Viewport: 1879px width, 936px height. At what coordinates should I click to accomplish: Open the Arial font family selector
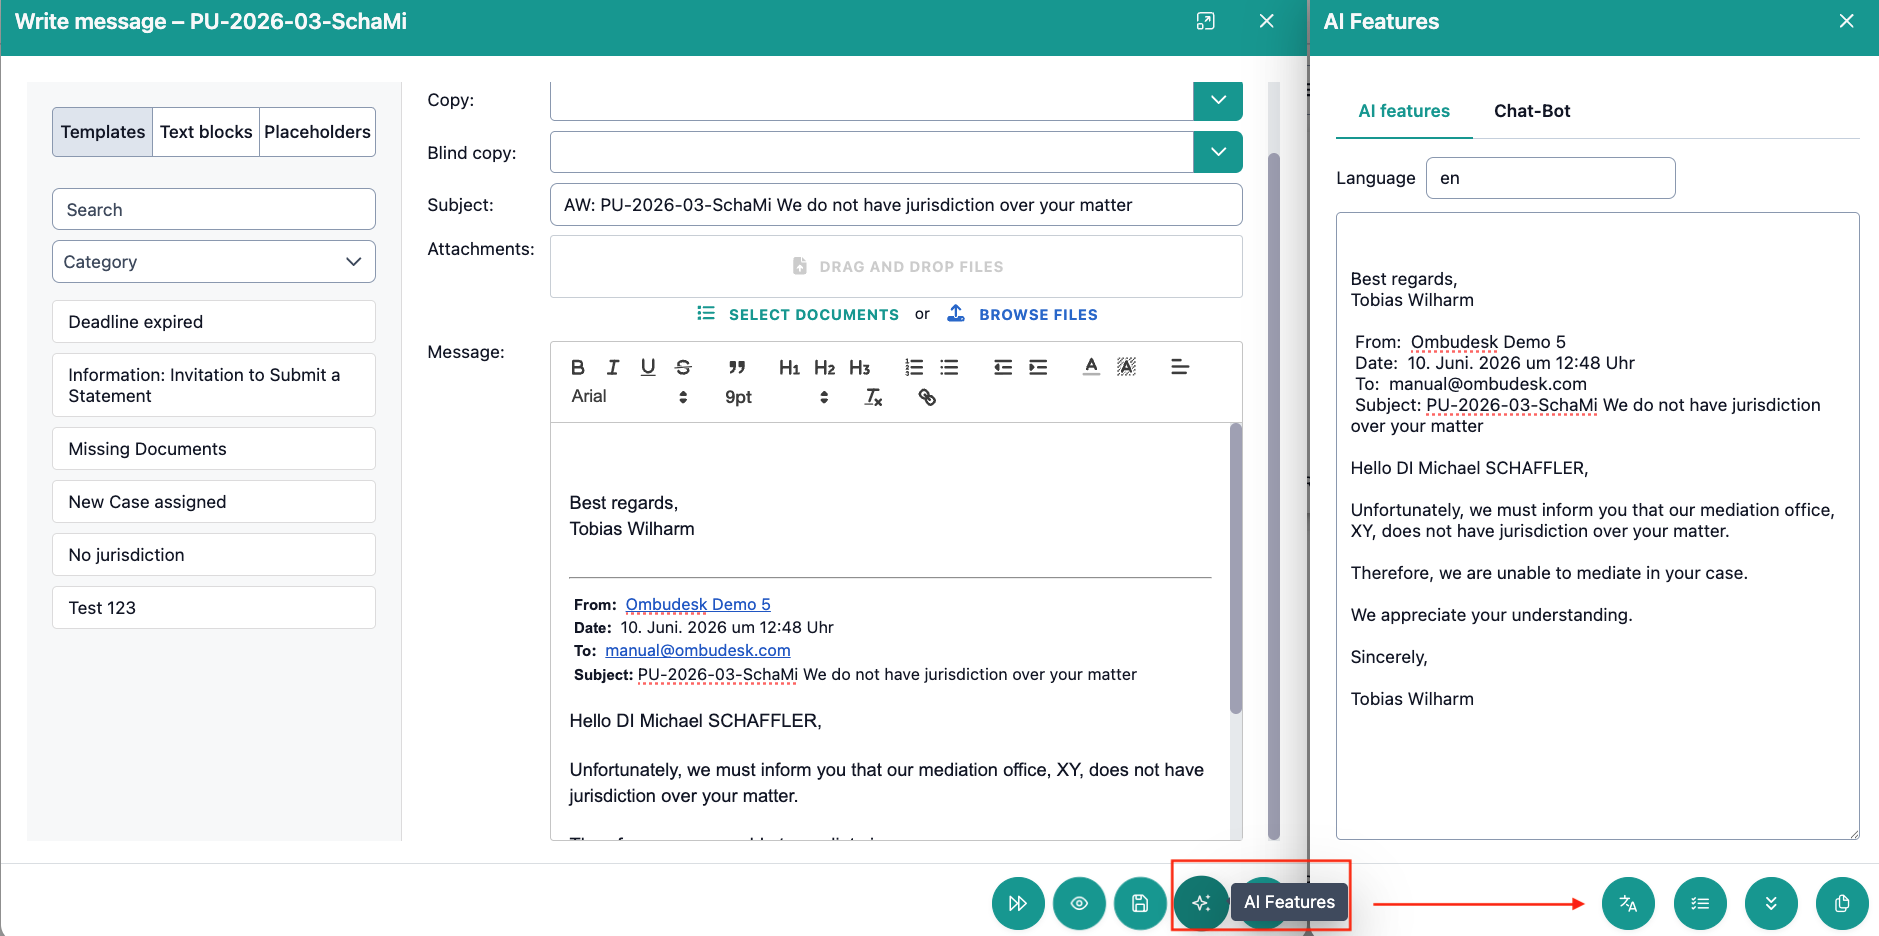pyautogui.click(x=629, y=397)
